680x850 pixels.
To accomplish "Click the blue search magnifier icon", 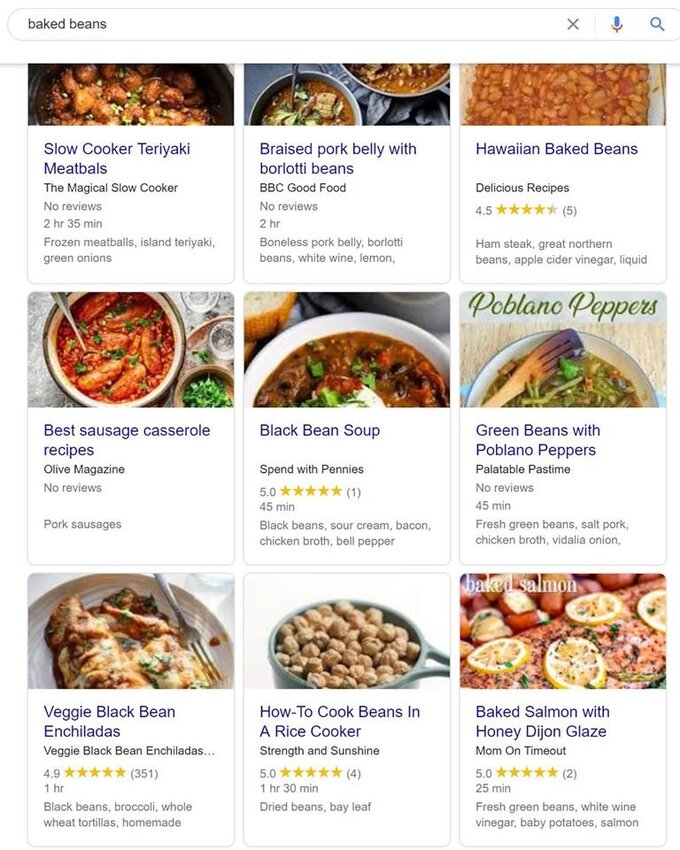I will coord(658,24).
